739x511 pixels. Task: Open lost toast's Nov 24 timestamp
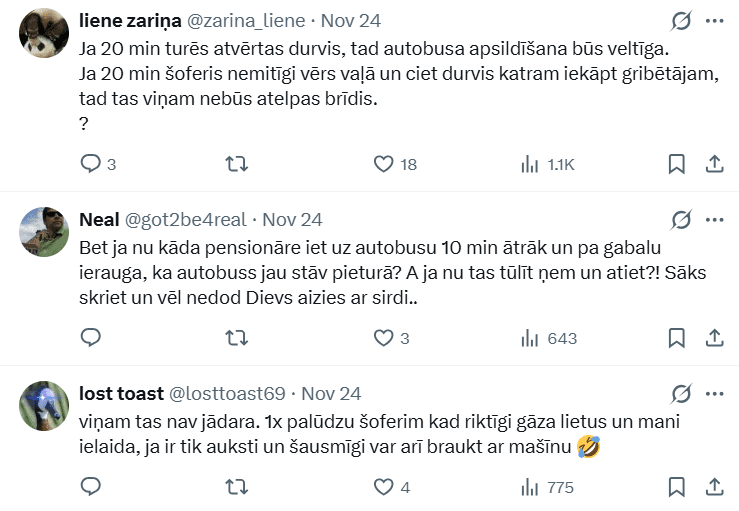pyautogui.click(x=331, y=393)
